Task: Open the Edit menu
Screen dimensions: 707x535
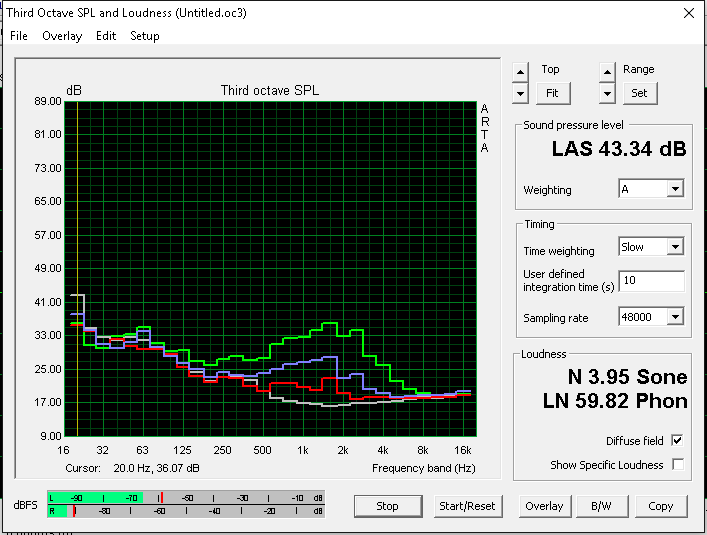Action: pos(106,36)
